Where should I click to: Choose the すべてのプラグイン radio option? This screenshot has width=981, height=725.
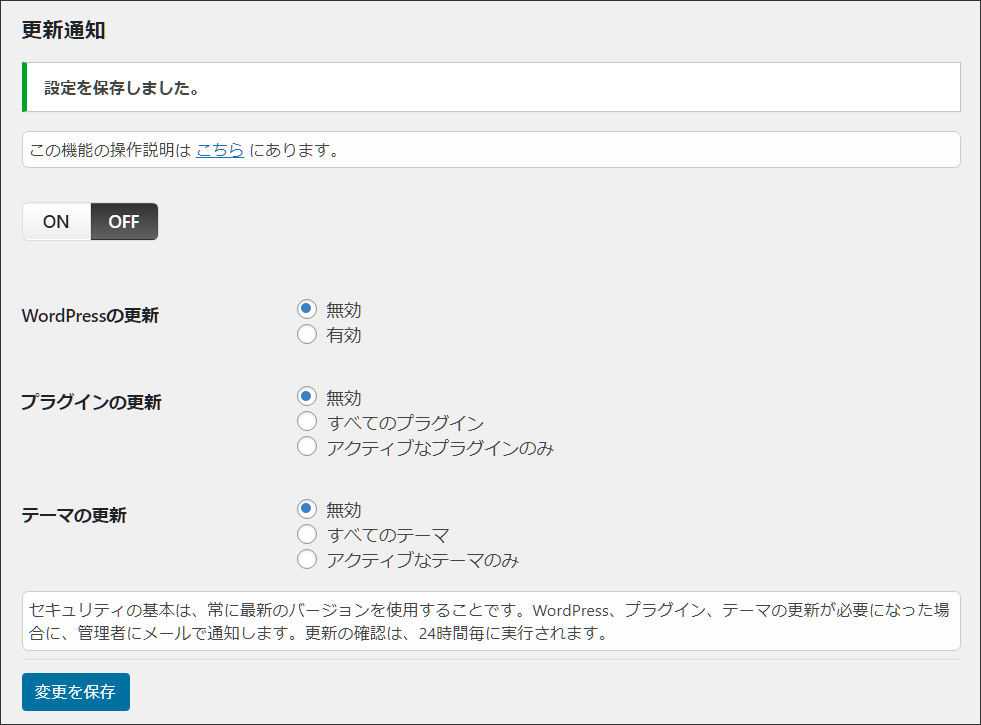307,423
